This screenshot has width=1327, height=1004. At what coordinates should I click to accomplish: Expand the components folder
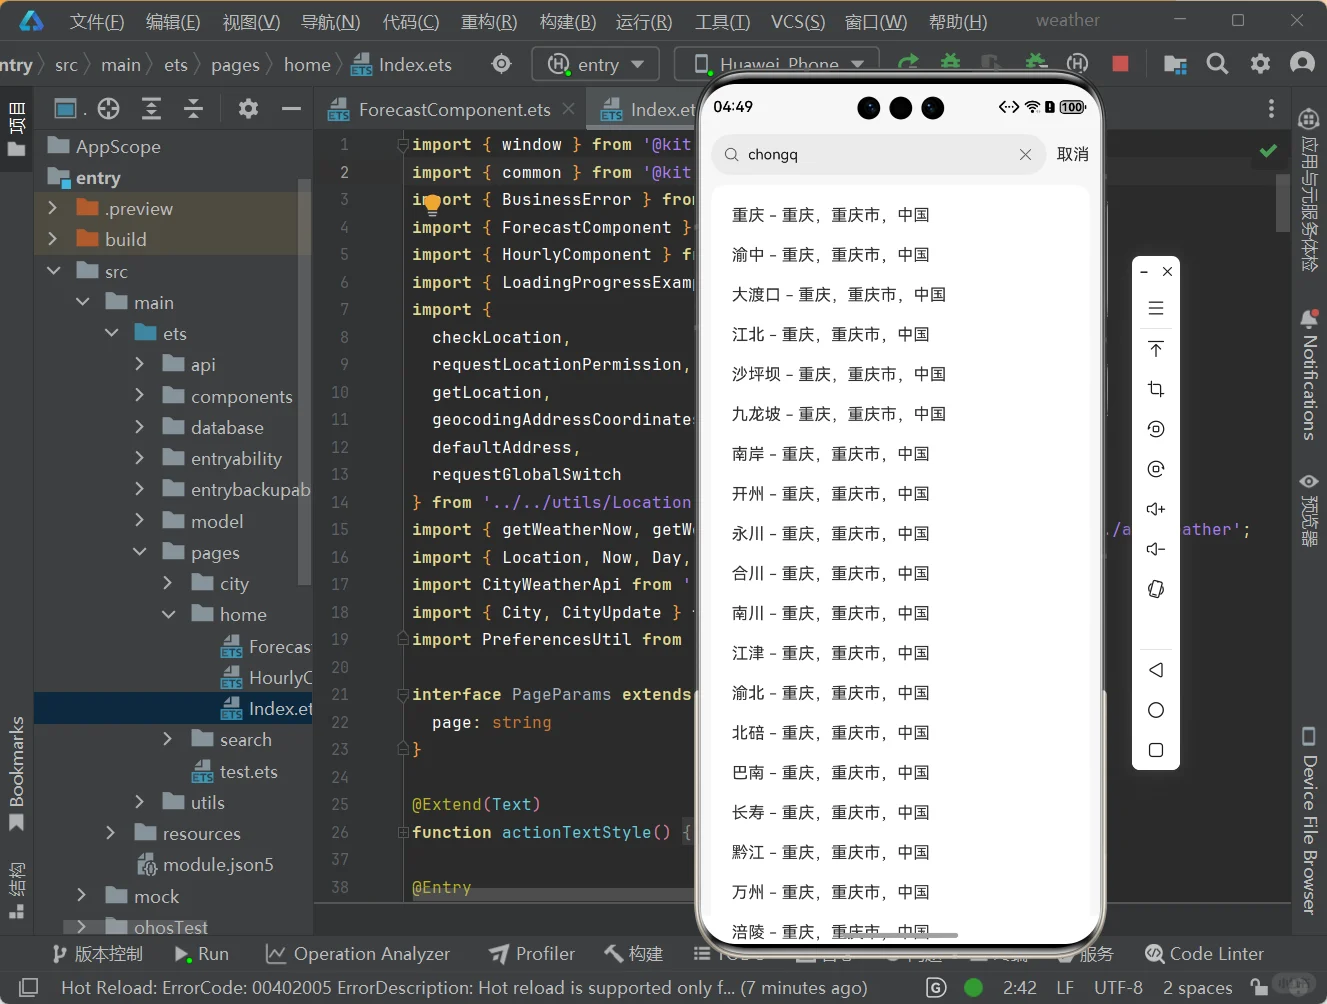point(140,396)
